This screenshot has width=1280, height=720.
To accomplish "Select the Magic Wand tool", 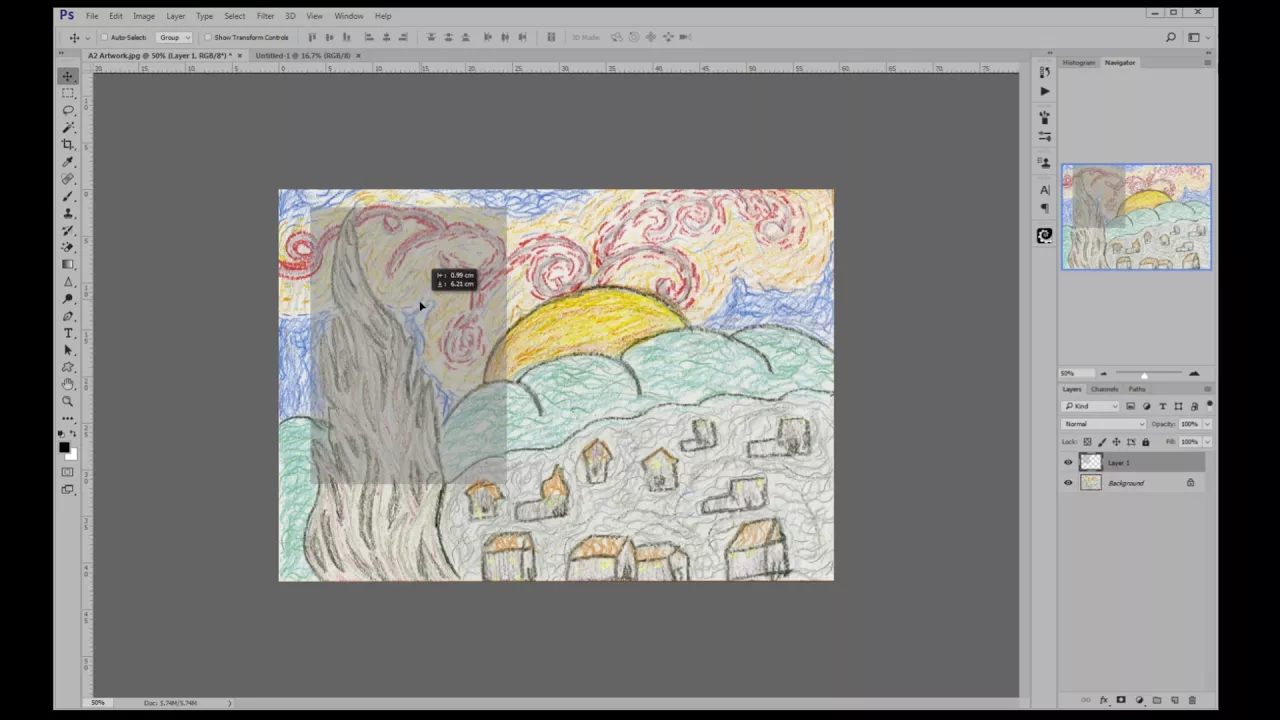I will pyautogui.click(x=68, y=127).
